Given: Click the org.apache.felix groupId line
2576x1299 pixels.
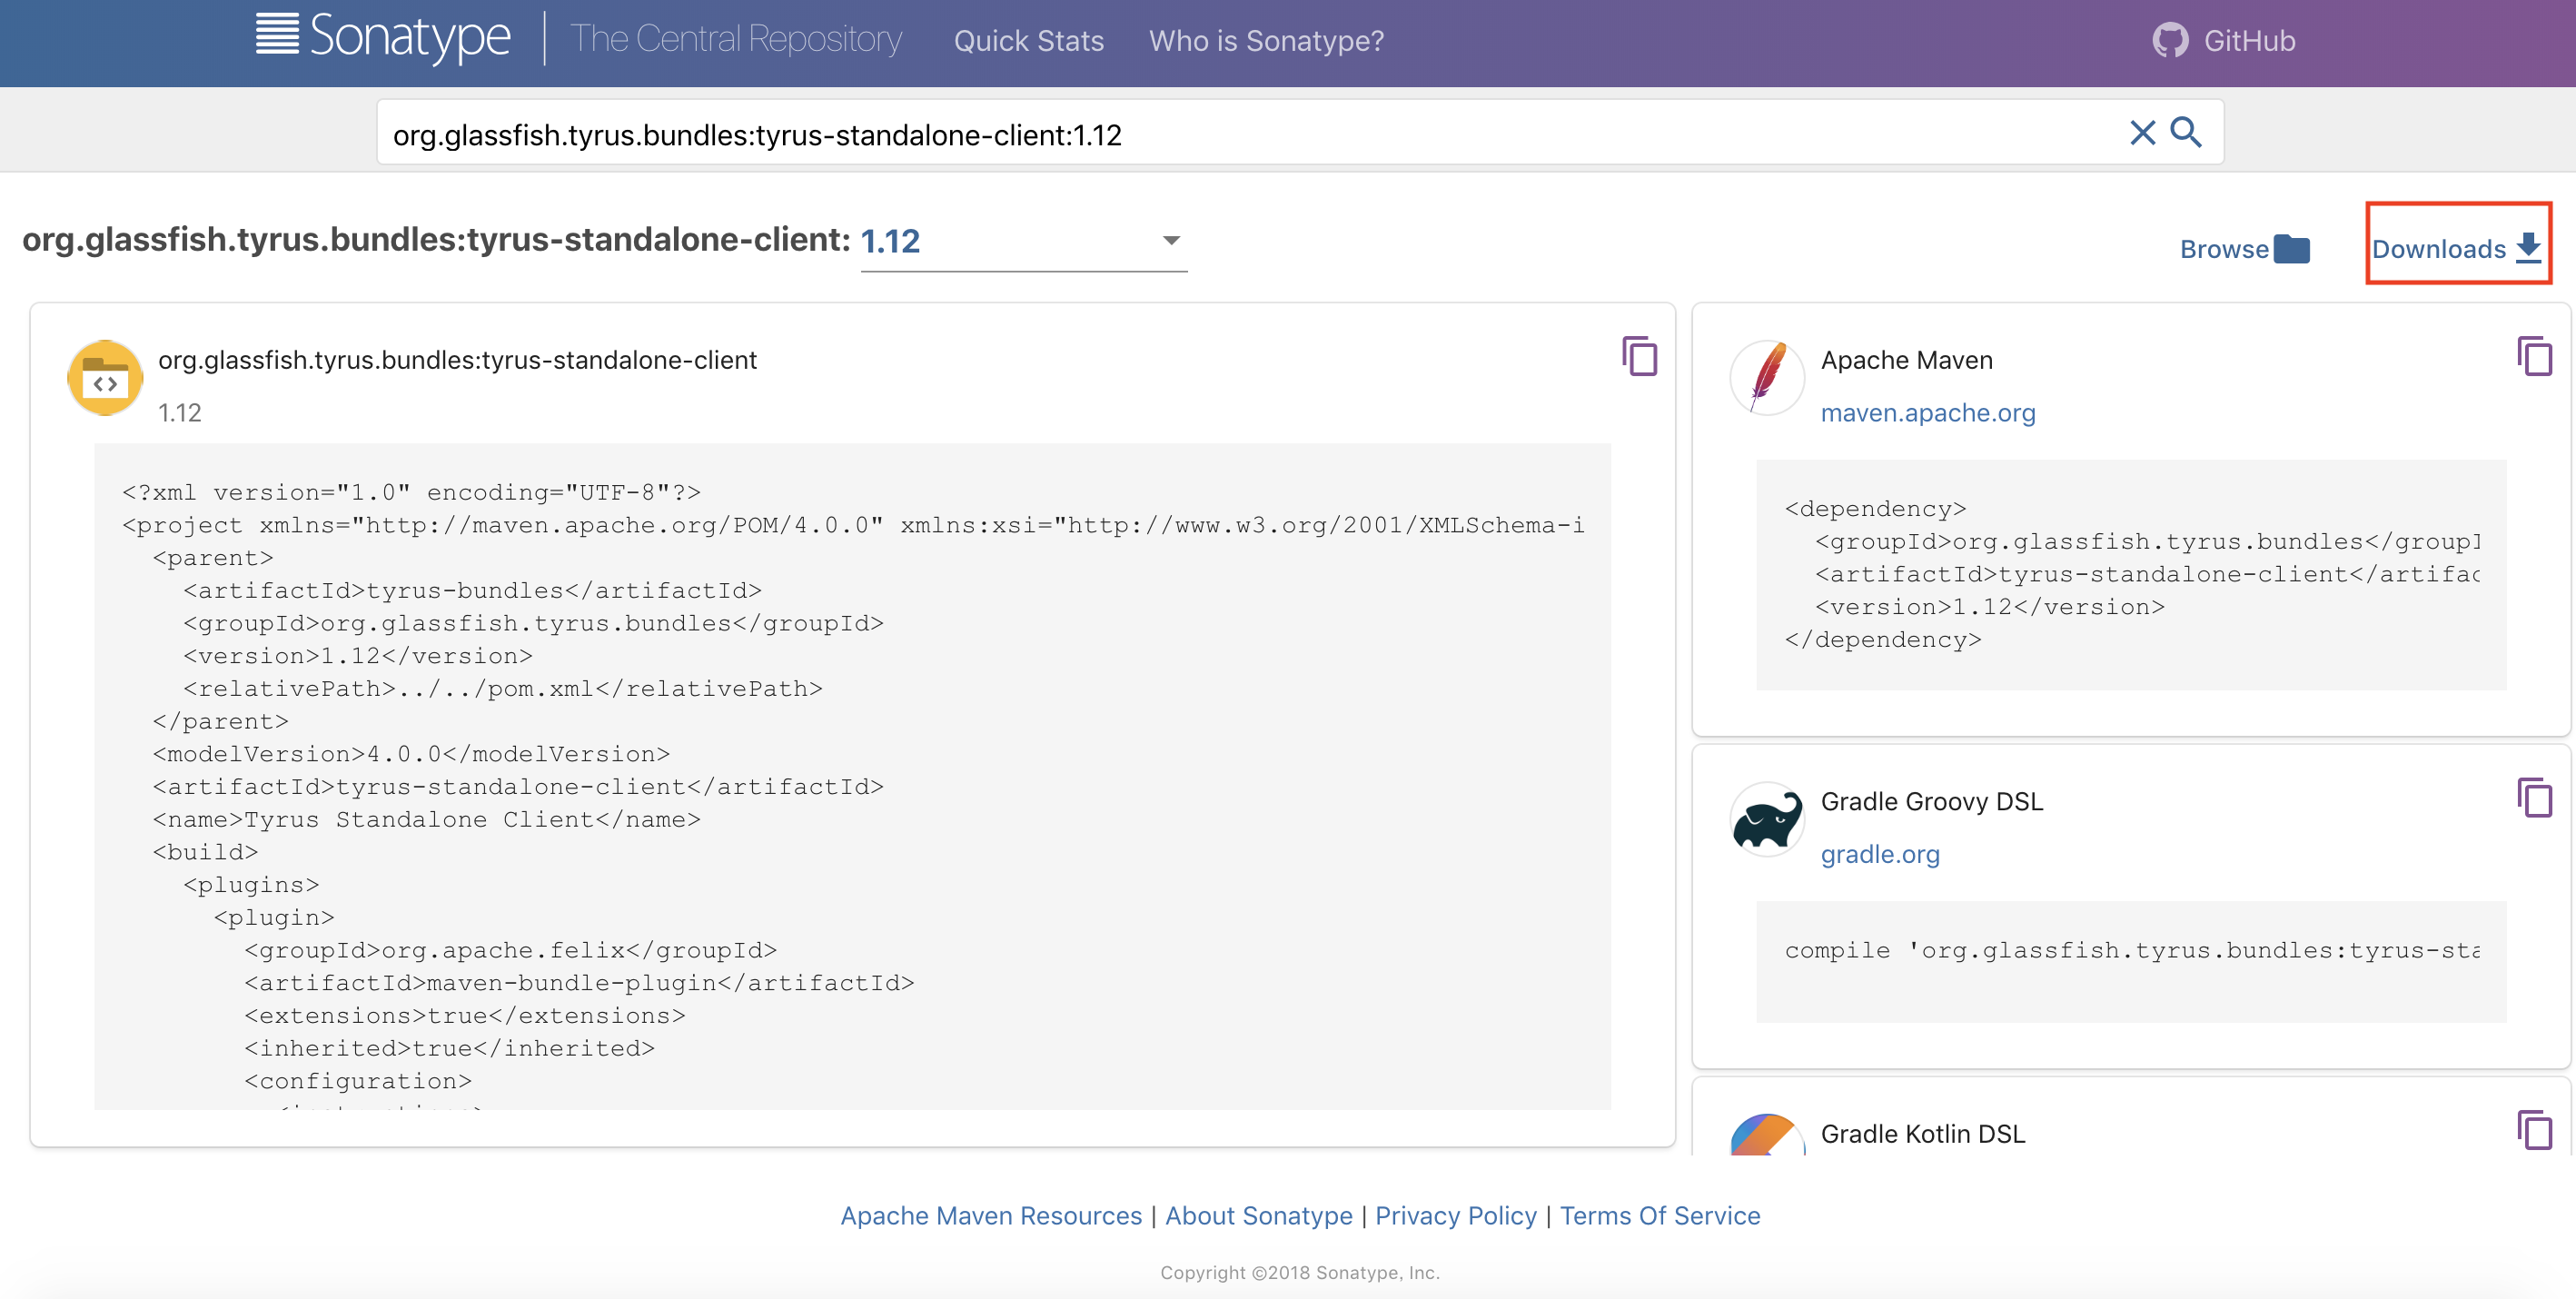Looking at the screenshot, I should 510,950.
